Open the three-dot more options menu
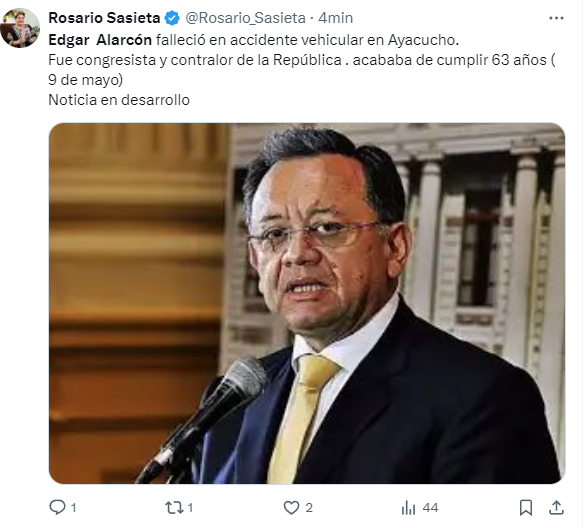Image resolution: width=586 pixels, height=528 pixels. click(556, 18)
